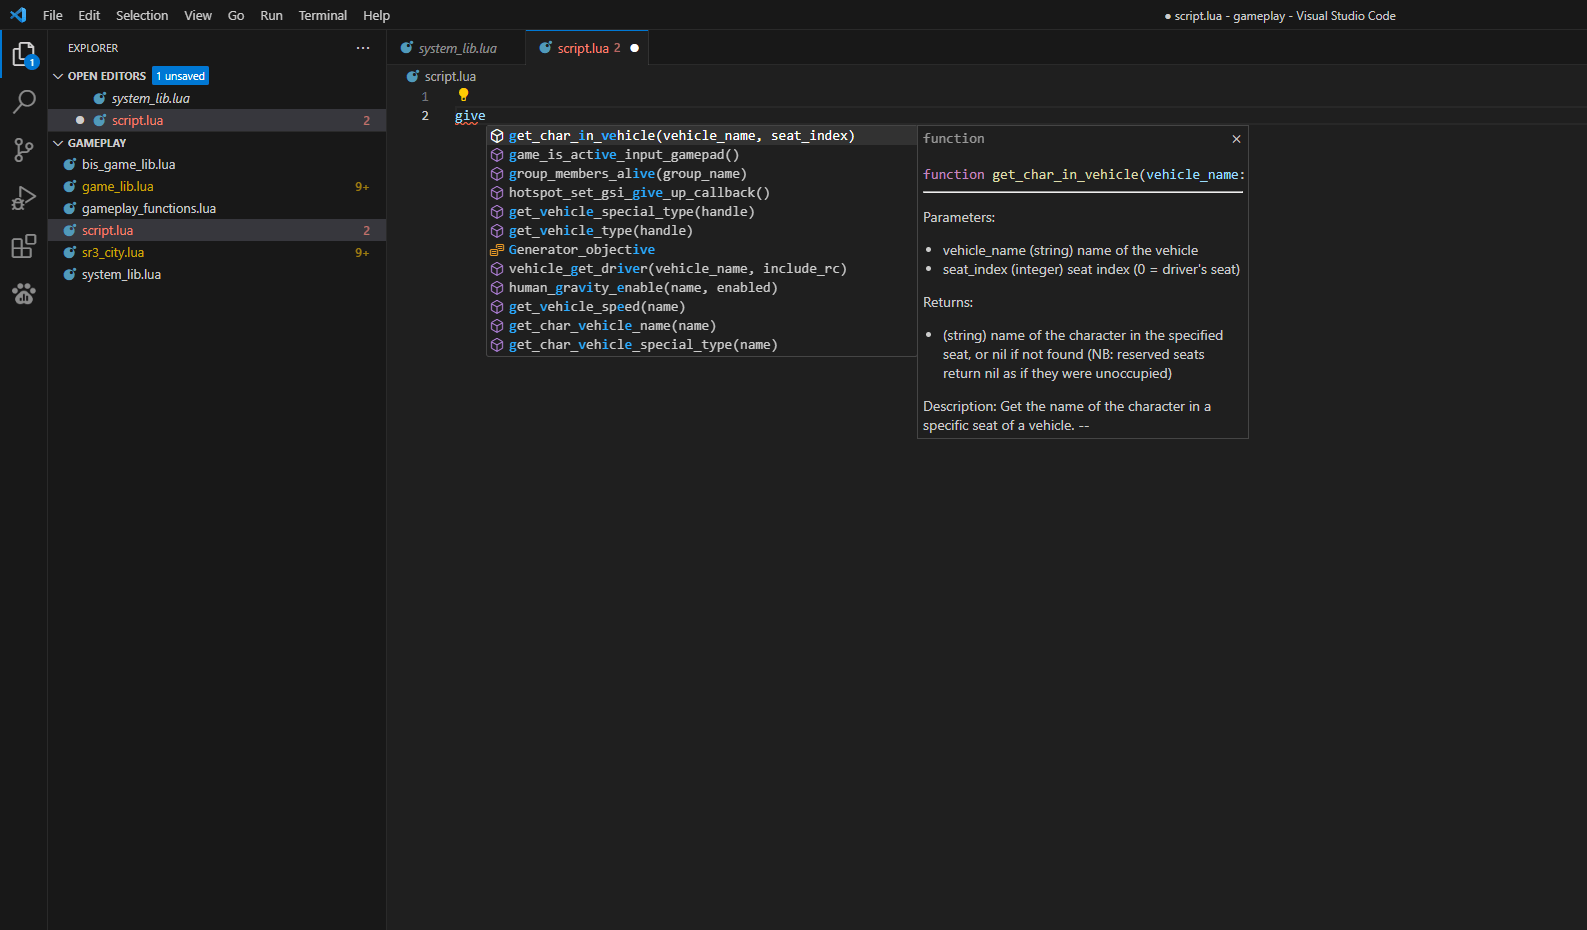Click the get_vehicle_speed suggestion icon
This screenshot has height=930, width=1587.
point(497,307)
